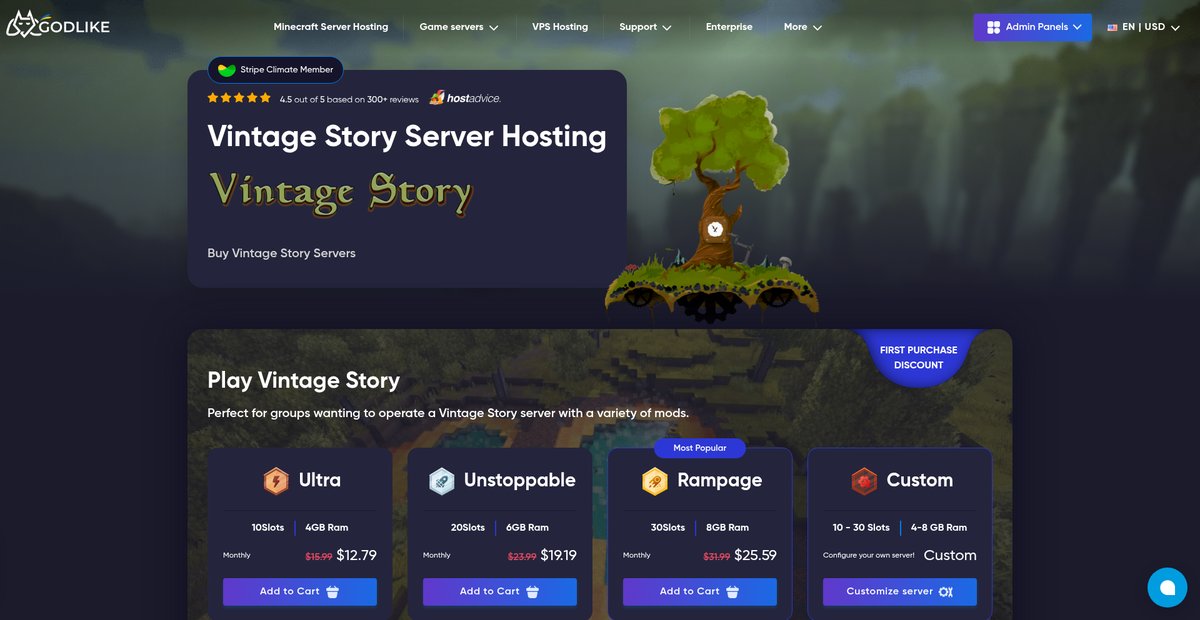Click the crossed-out $31.99 price
1200x620 pixels.
[717, 556]
